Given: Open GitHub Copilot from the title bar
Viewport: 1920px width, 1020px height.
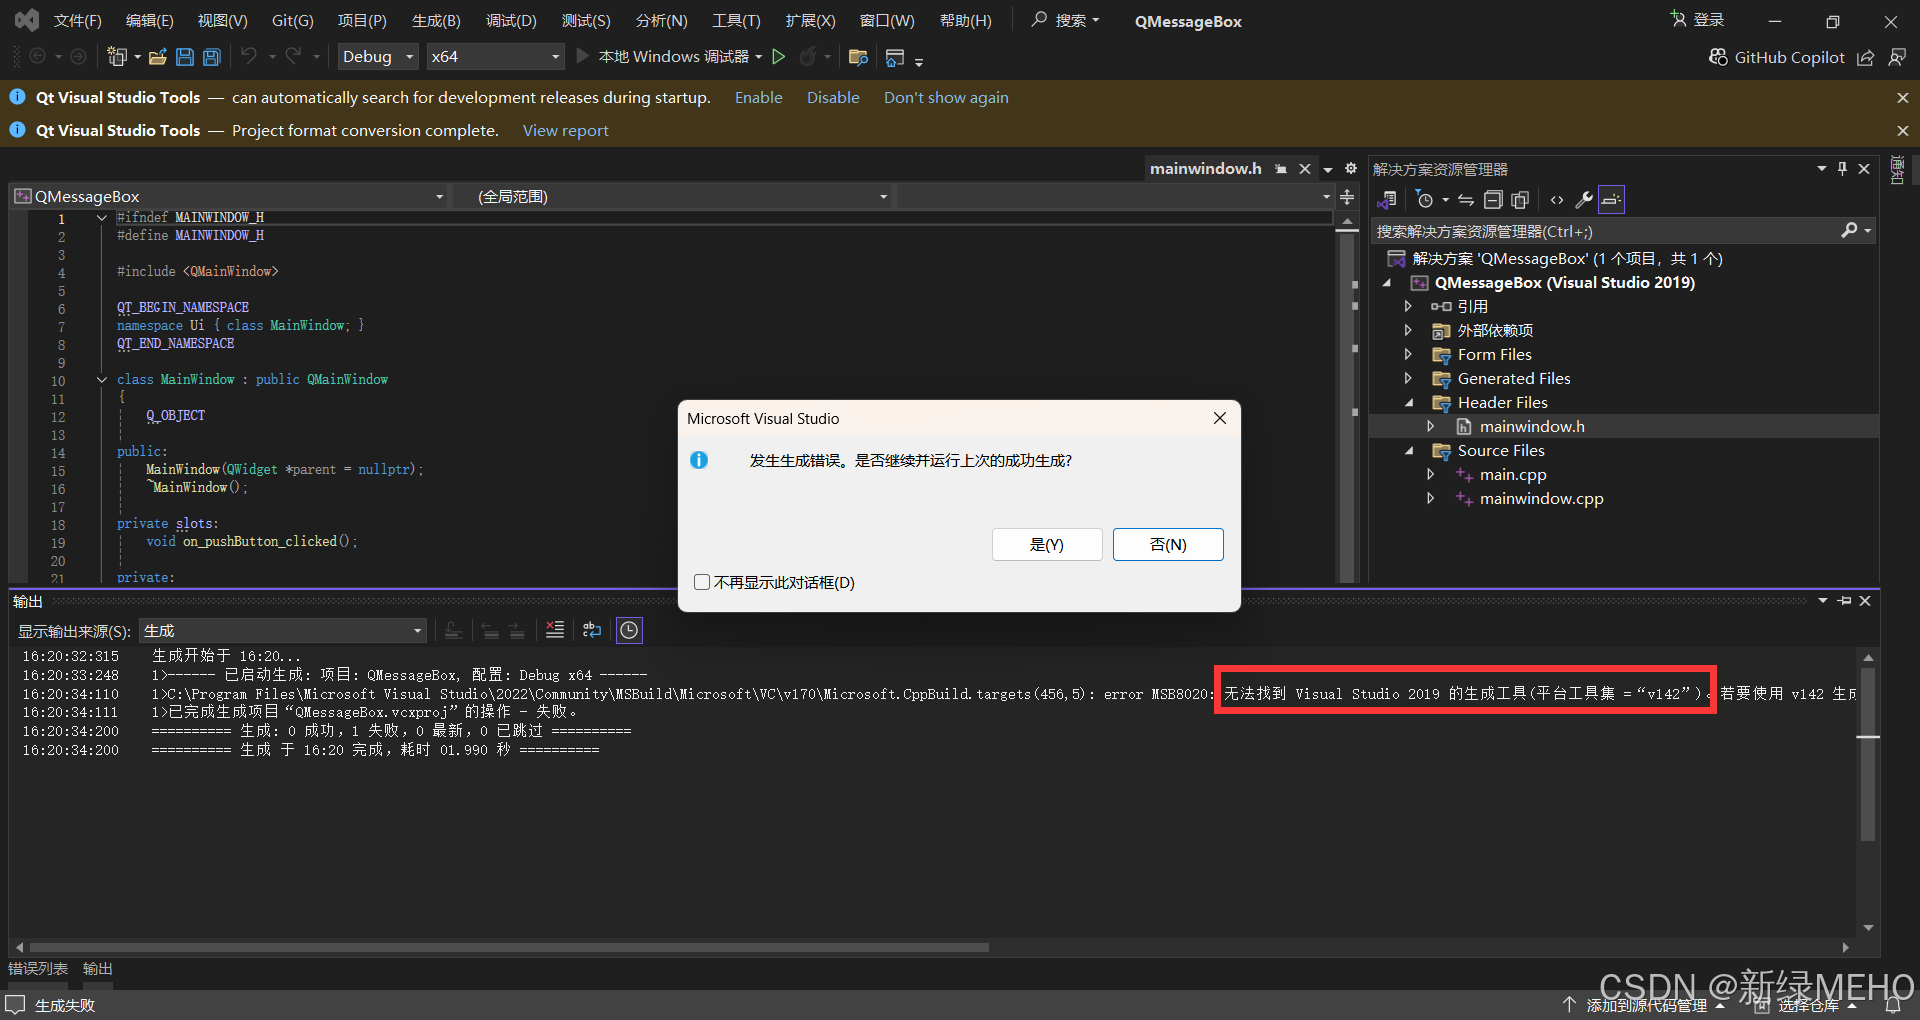Looking at the screenshot, I should click(1777, 57).
